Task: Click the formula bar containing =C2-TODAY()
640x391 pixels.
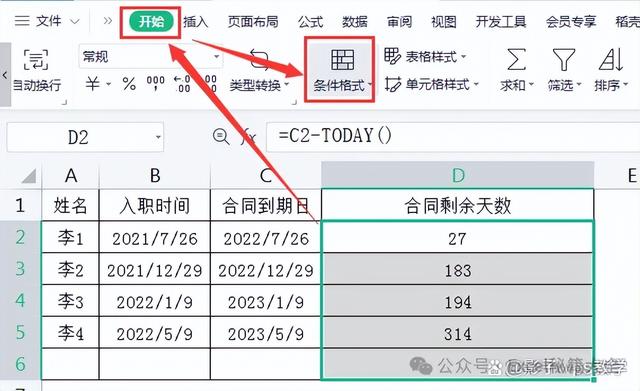Action: 453,137
